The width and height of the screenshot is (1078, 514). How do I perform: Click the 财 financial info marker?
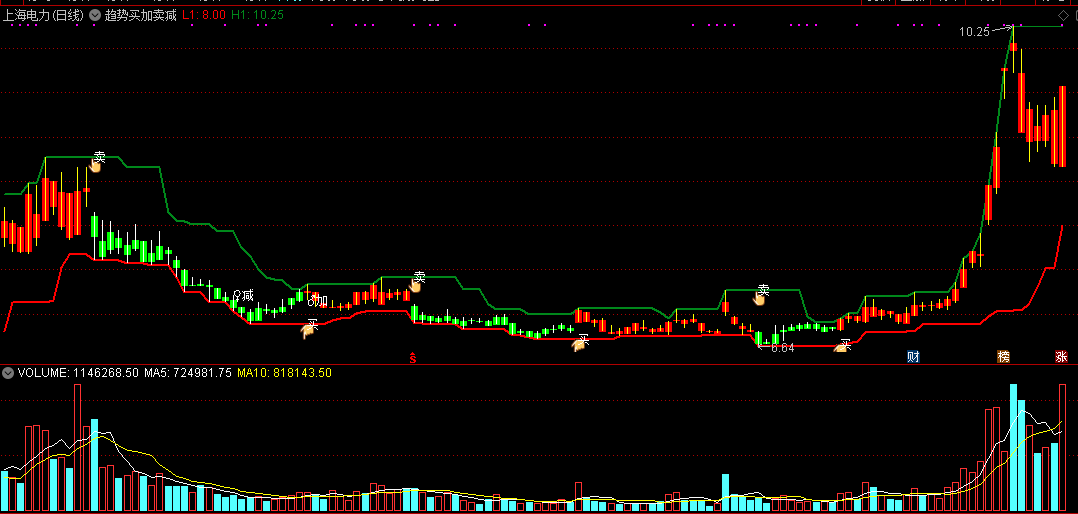pyautogui.click(x=913, y=357)
